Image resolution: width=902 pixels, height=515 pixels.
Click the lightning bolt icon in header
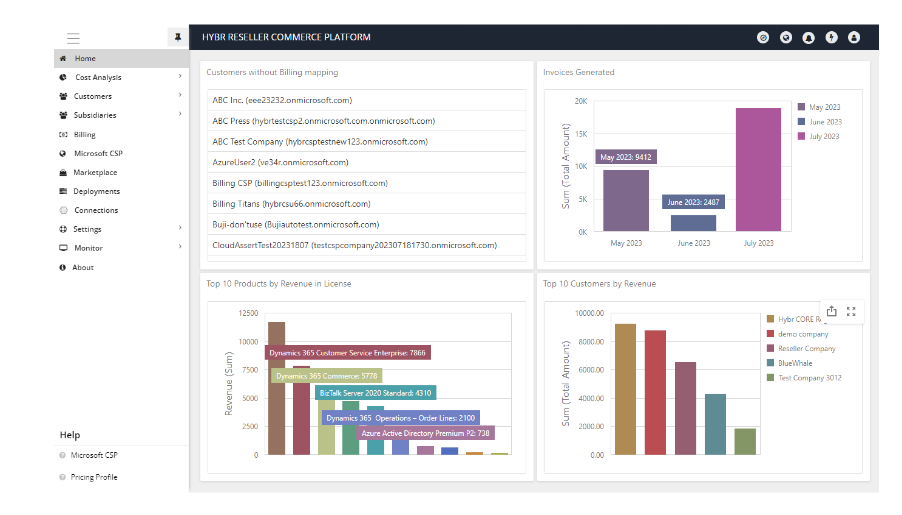(831, 37)
